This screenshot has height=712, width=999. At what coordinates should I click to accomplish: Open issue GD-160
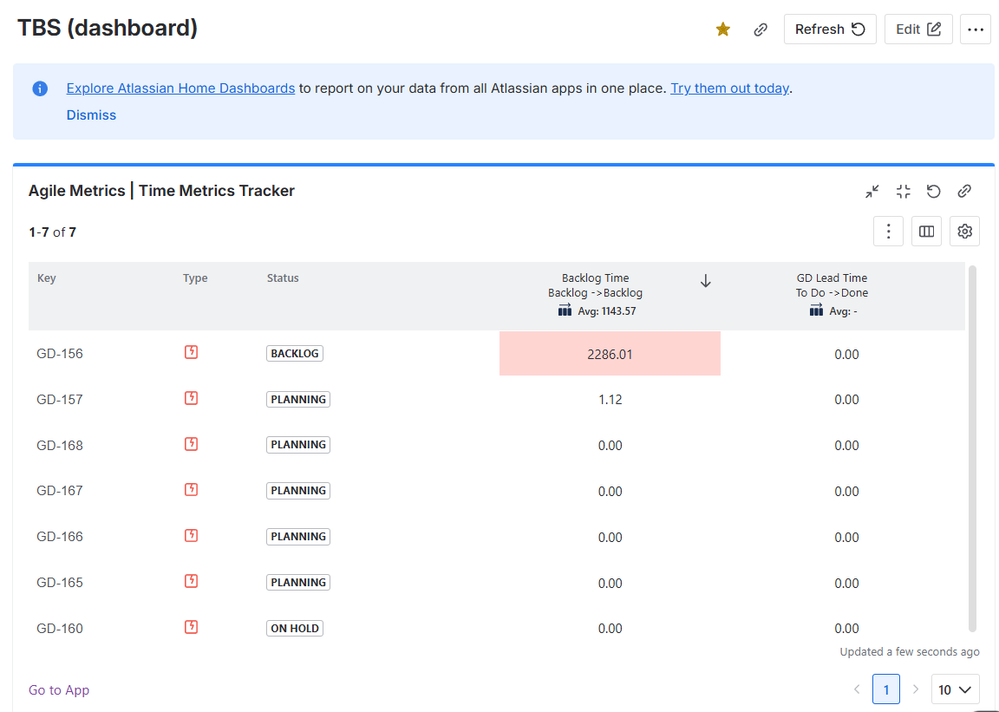tap(60, 629)
